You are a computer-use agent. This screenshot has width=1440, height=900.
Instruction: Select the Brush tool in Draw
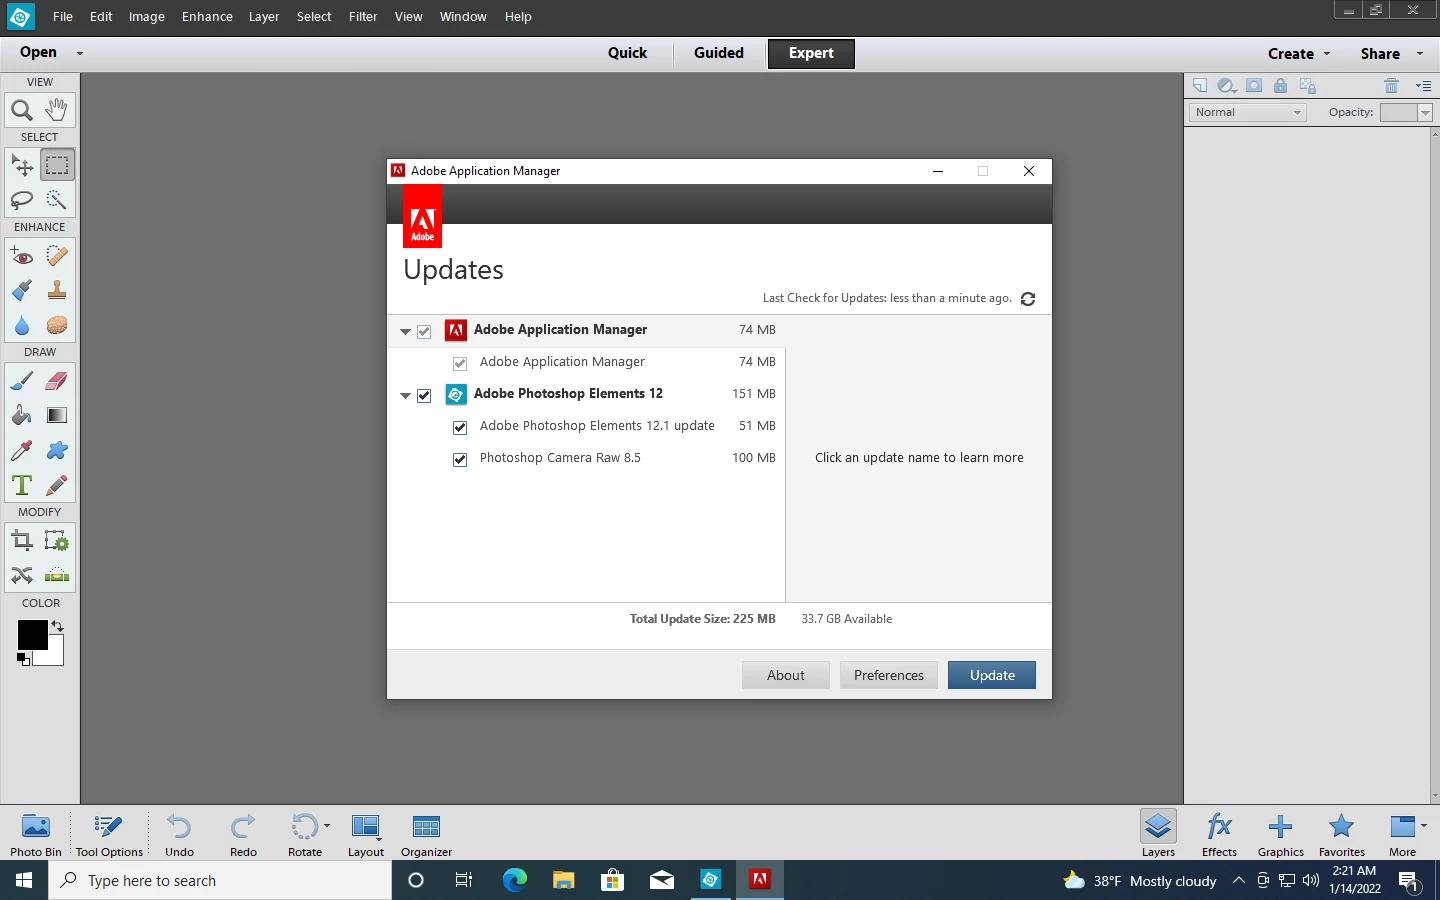click(22, 381)
